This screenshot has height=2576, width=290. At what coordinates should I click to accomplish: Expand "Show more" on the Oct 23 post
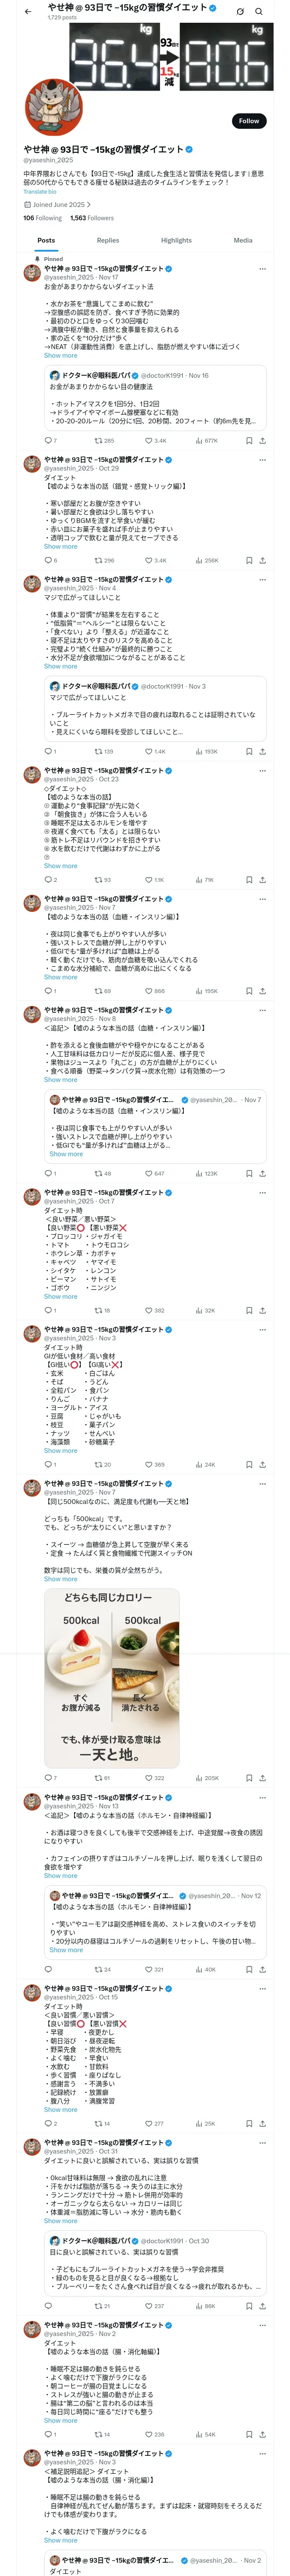click(x=60, y=866)
